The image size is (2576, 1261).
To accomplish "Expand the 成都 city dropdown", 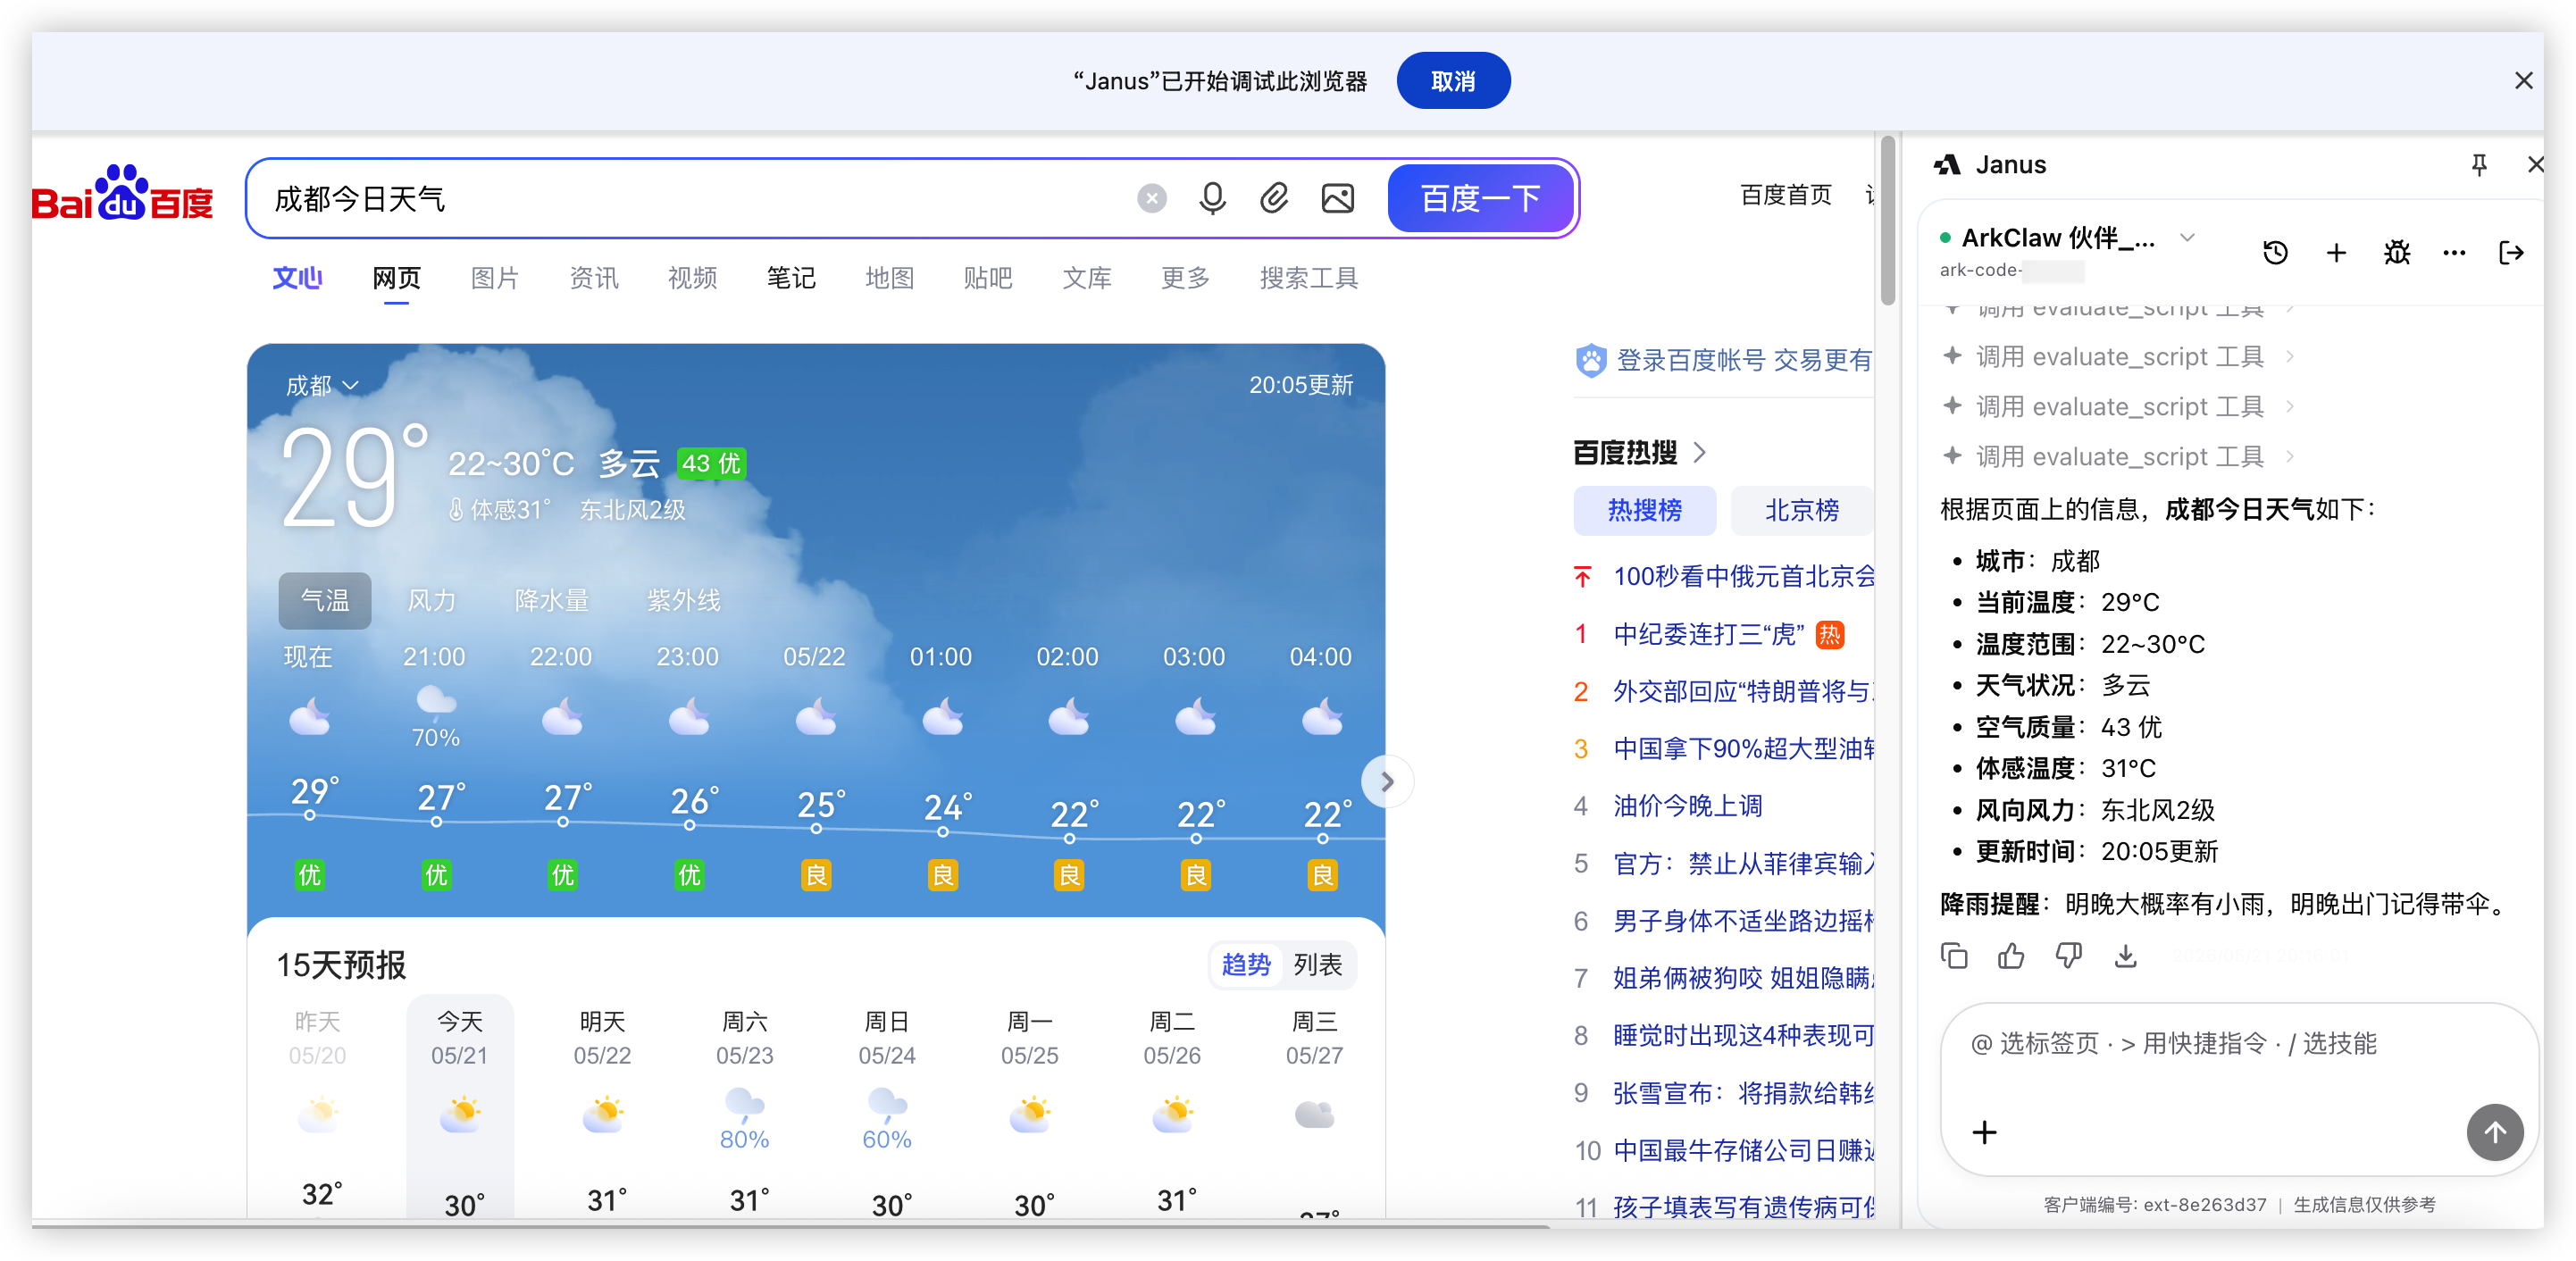I will (322, 385).
